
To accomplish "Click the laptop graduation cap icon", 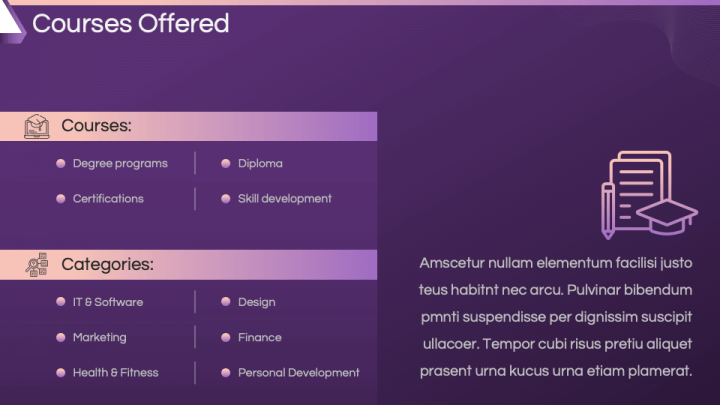I will (37, 126).
